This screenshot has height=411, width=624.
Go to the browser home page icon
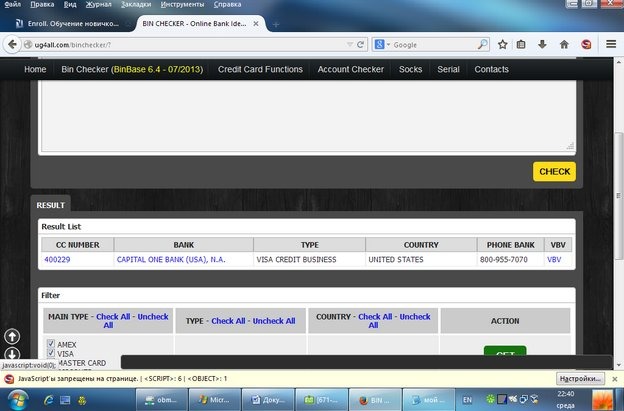point(564,45)
